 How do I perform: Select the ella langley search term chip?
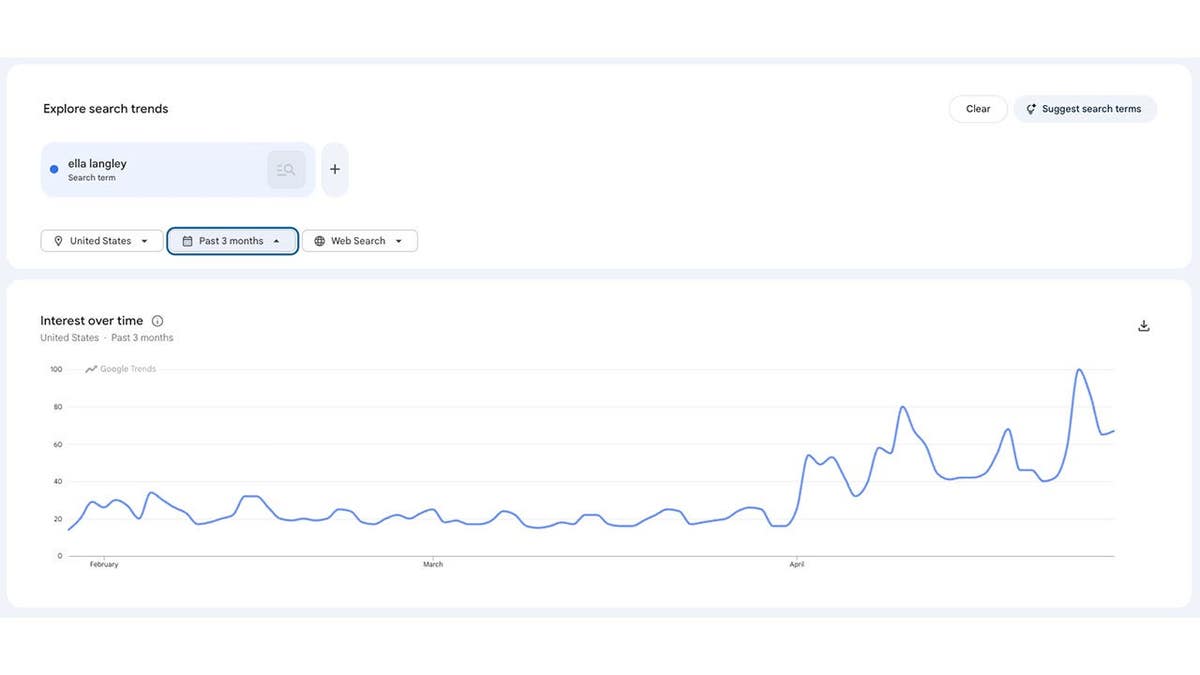[x=160, y=169]
